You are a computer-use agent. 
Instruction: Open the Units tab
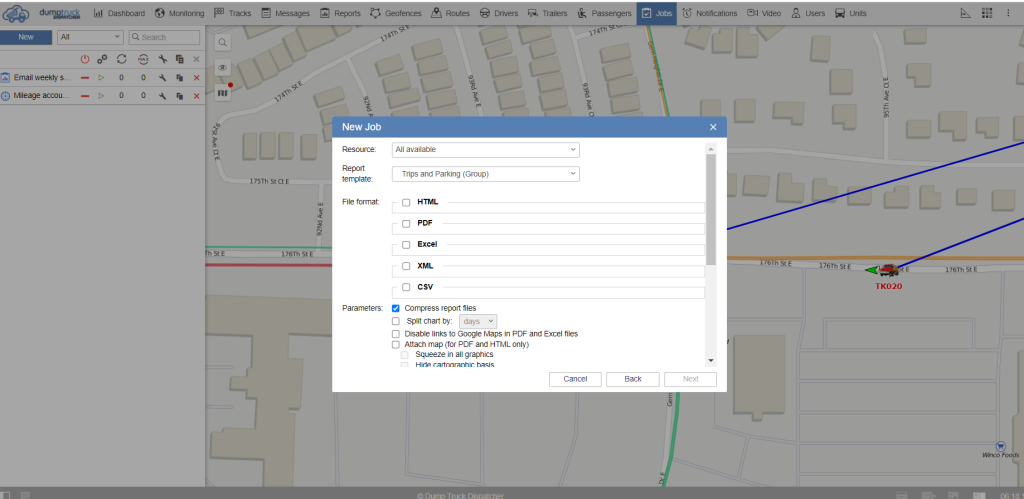click(x=851, y=13)
